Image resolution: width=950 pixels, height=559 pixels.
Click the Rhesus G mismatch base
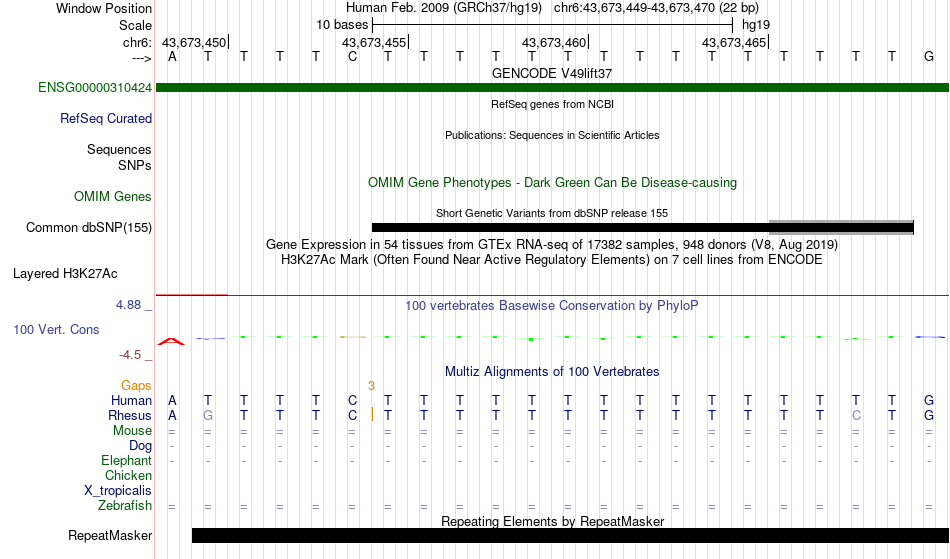(x=208, y=416)
